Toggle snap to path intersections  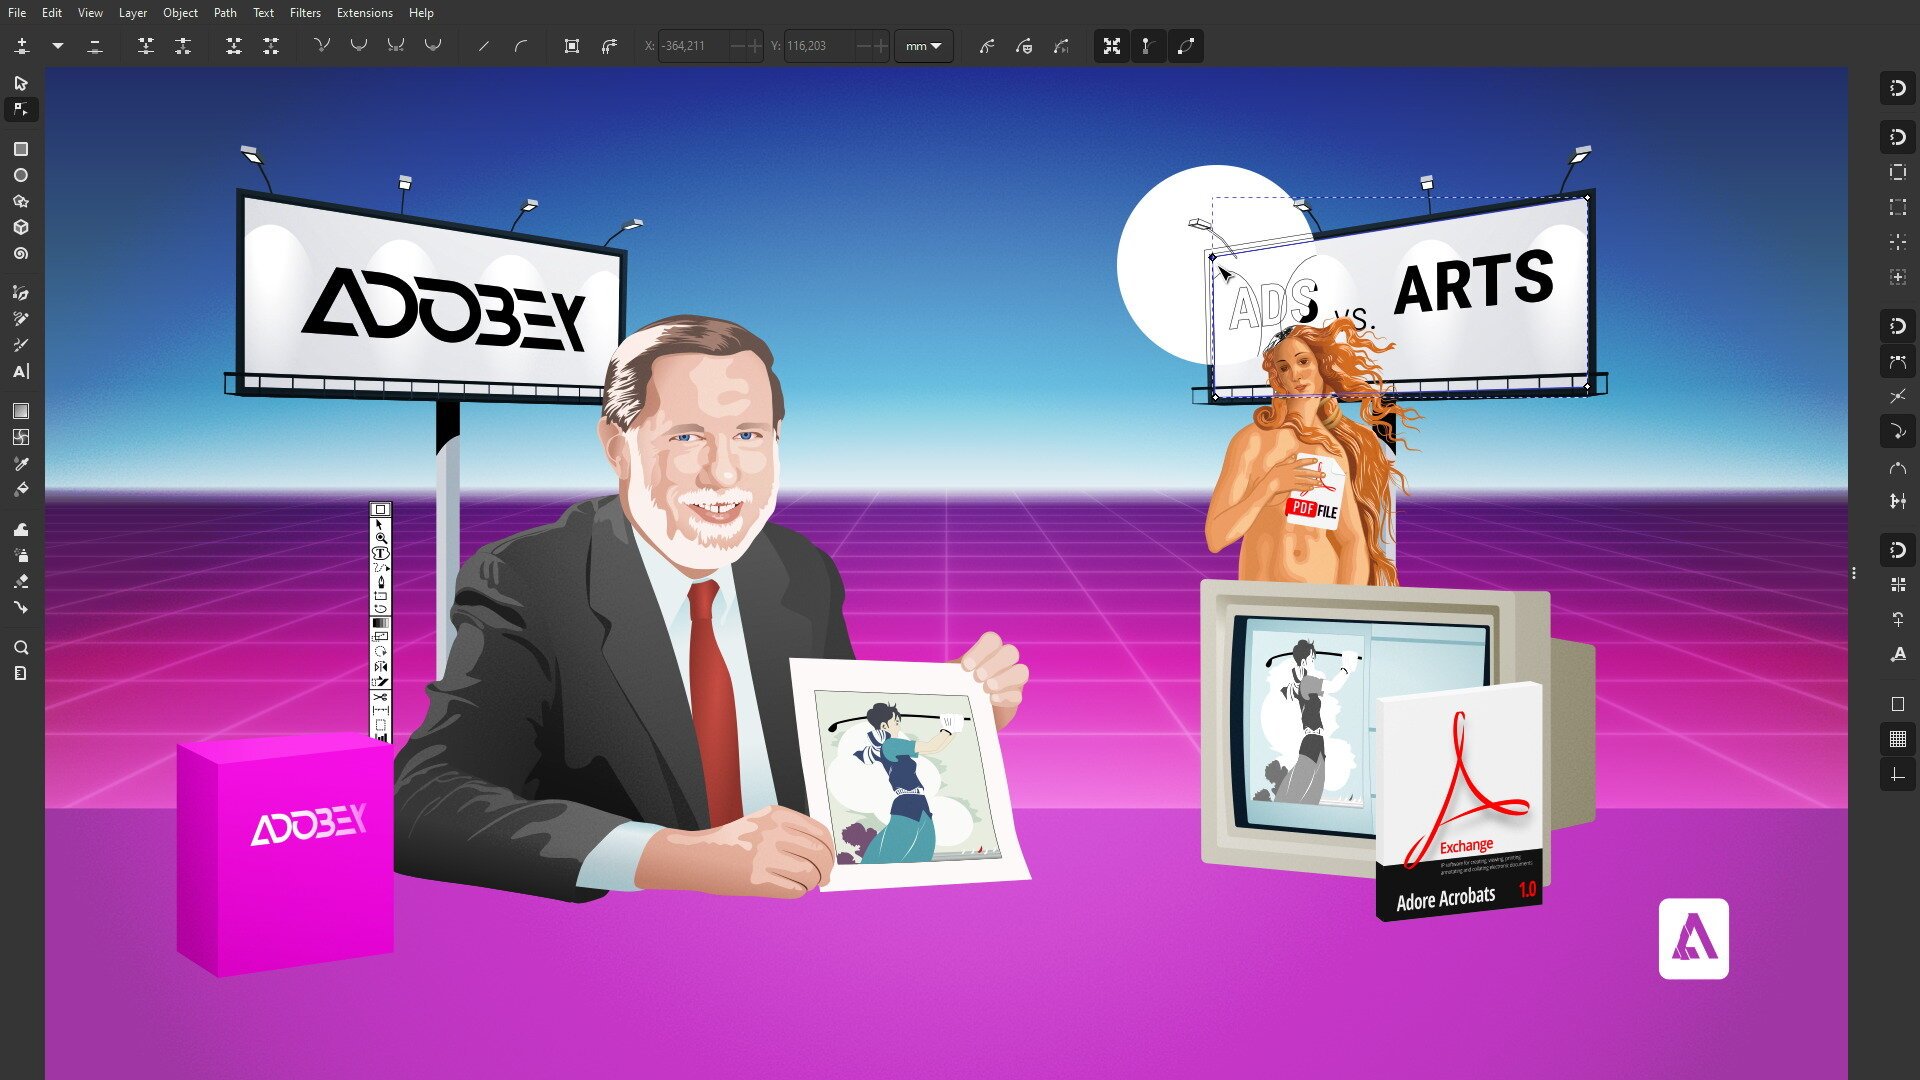coord(1898,397)
